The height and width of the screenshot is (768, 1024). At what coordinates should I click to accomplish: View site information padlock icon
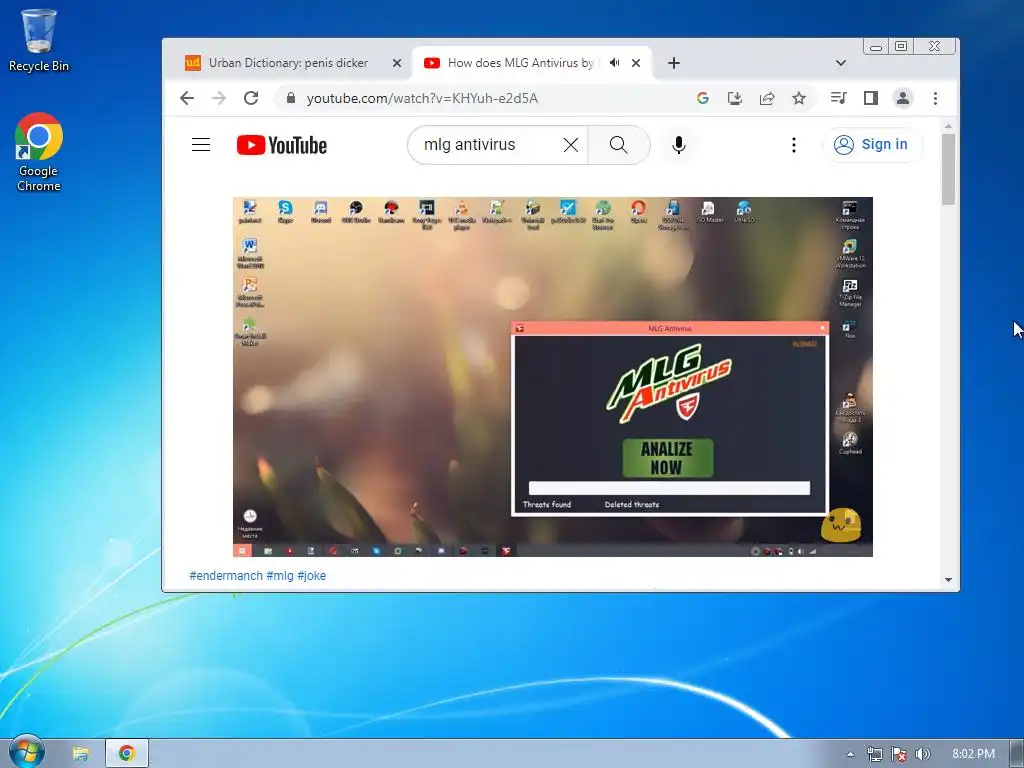pyautogui.click(x=291, y=98)
